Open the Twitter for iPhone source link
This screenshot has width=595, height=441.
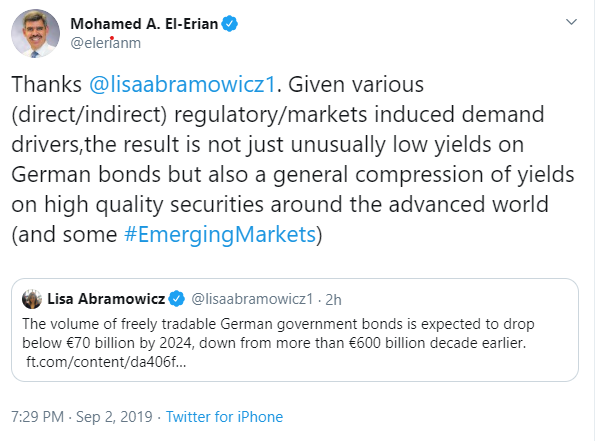point(224,417)
